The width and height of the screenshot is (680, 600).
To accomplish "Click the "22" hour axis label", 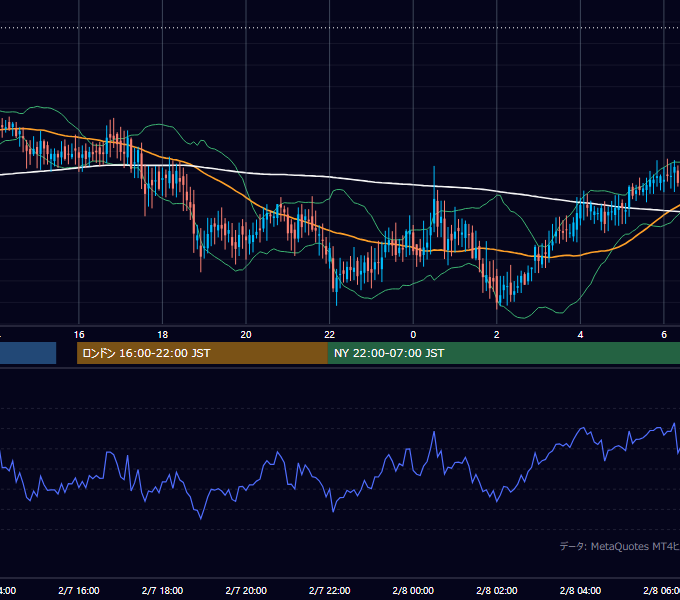I will 330,335.
